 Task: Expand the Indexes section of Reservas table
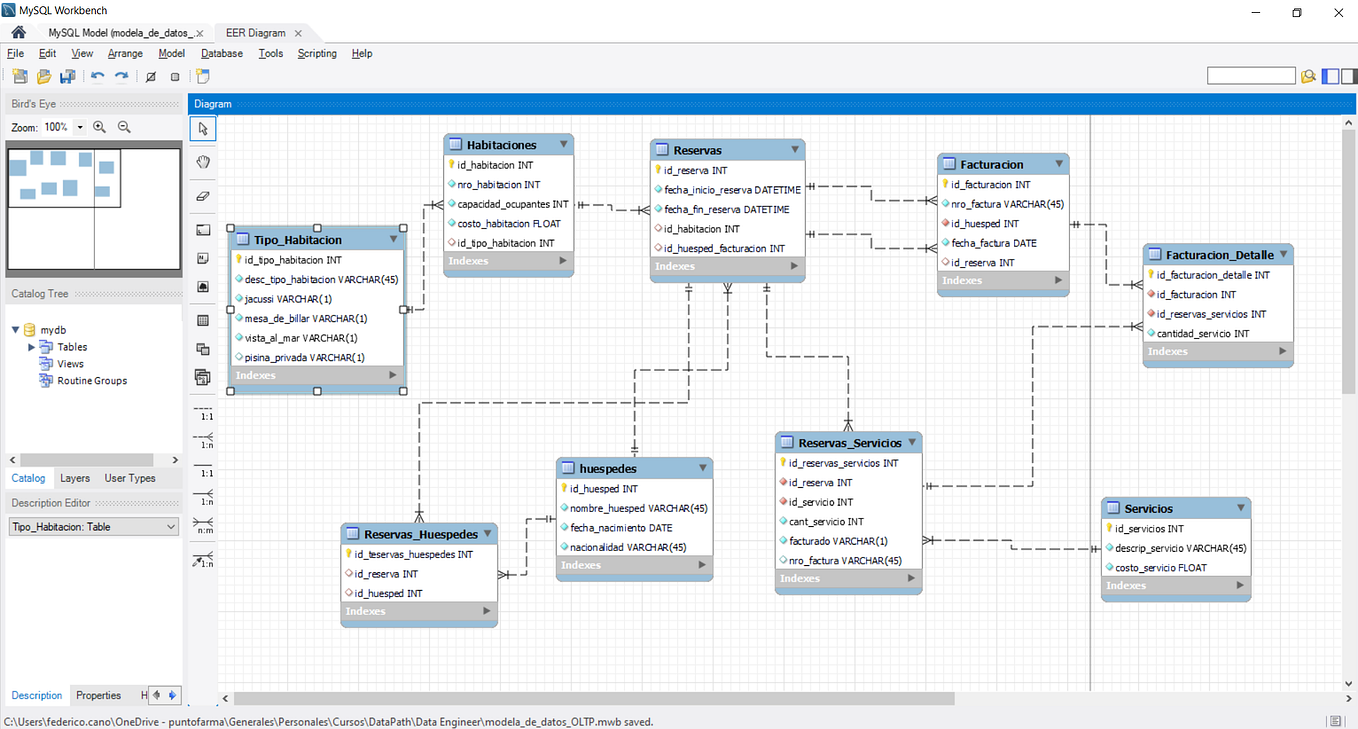pyautogui.click(x=795, y=266)
